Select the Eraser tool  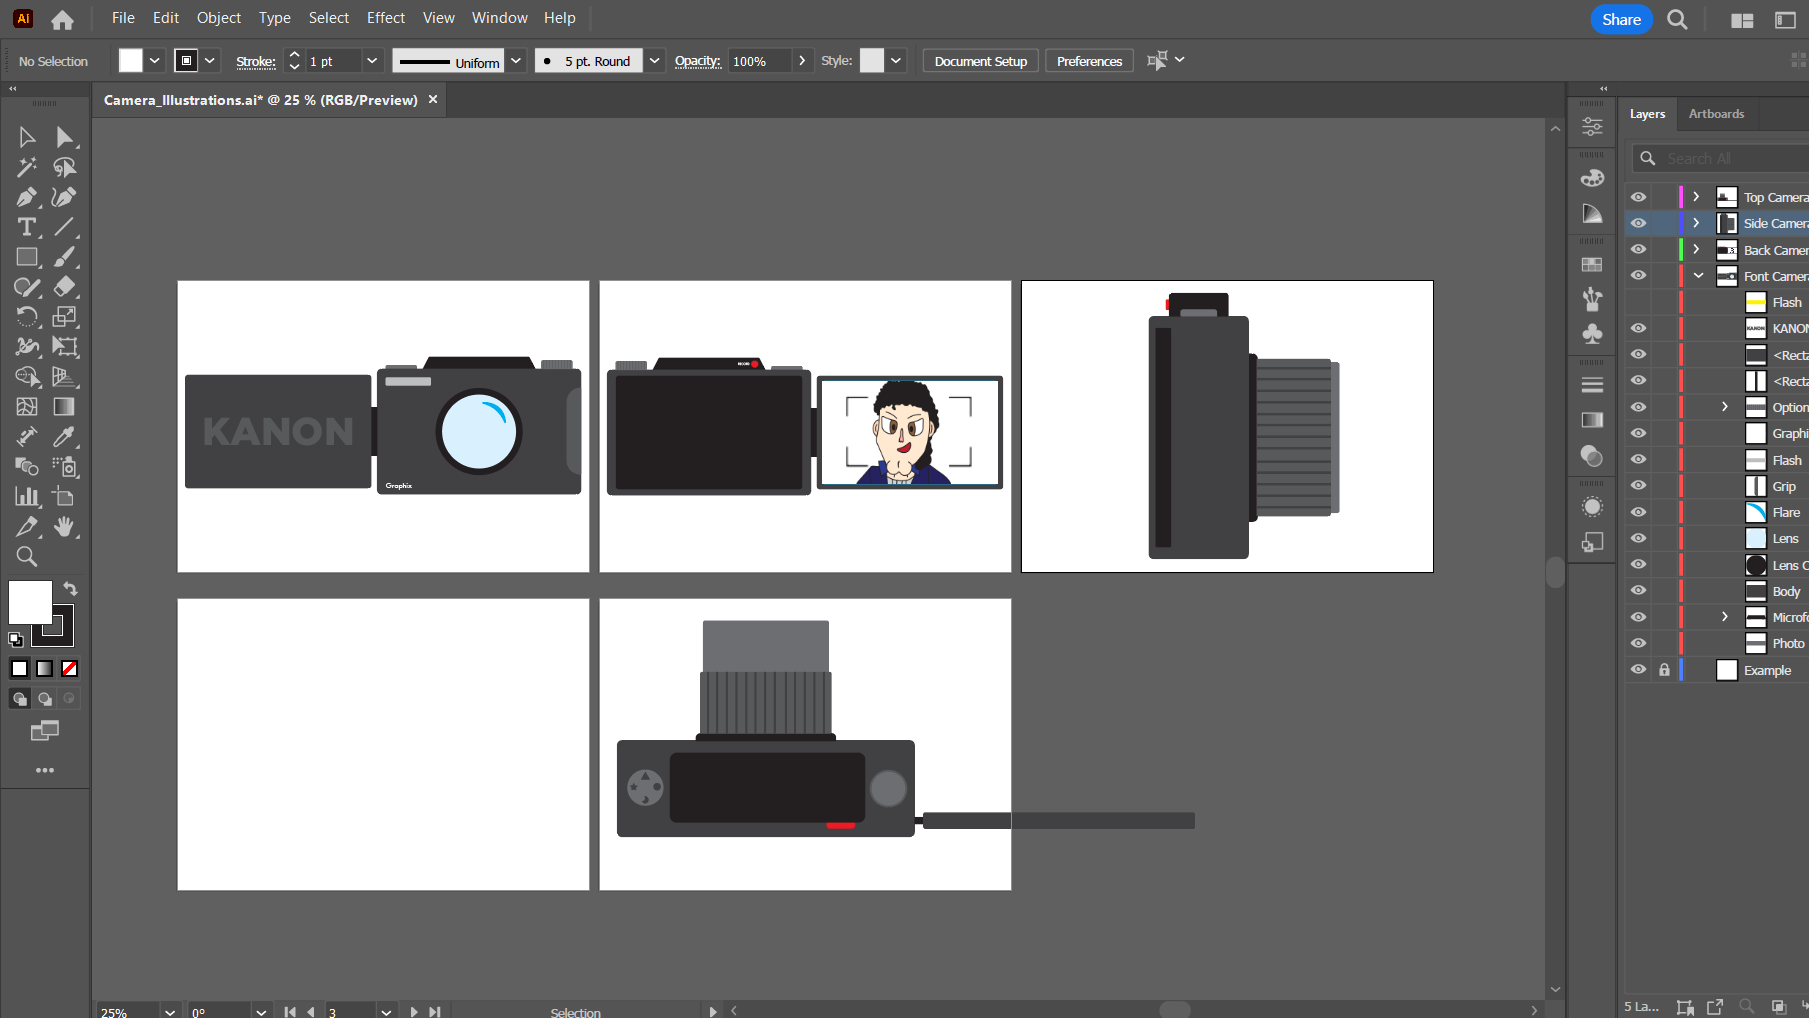click(x=64, y=287)
